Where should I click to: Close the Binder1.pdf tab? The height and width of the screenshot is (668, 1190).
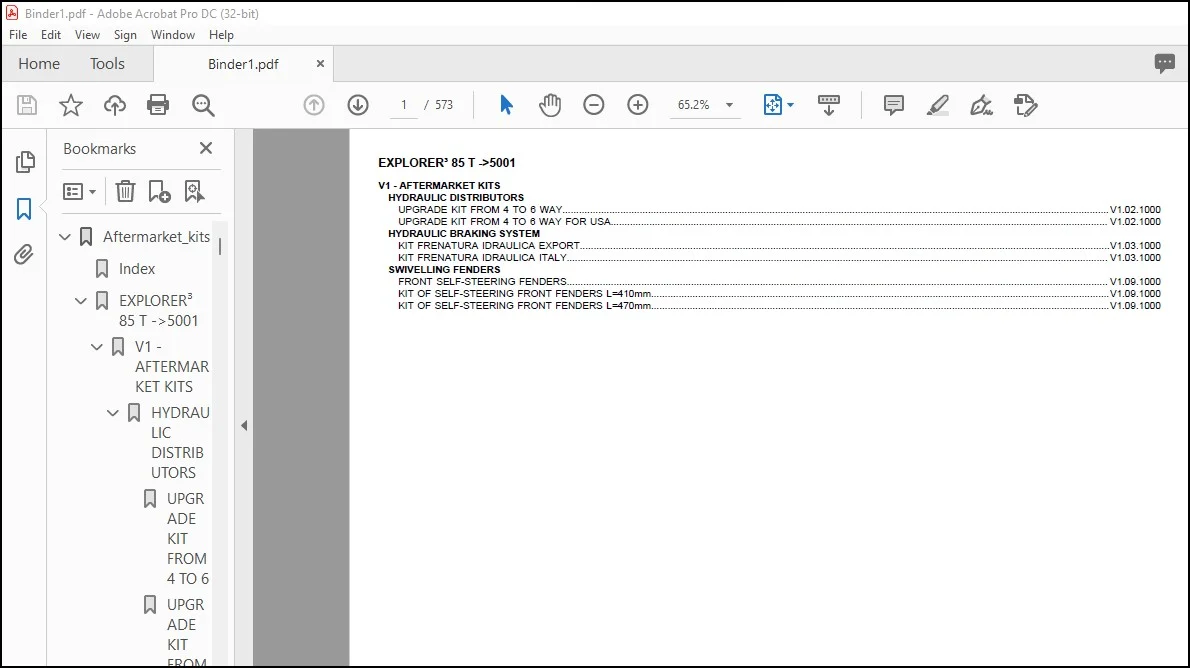point(320,64)
